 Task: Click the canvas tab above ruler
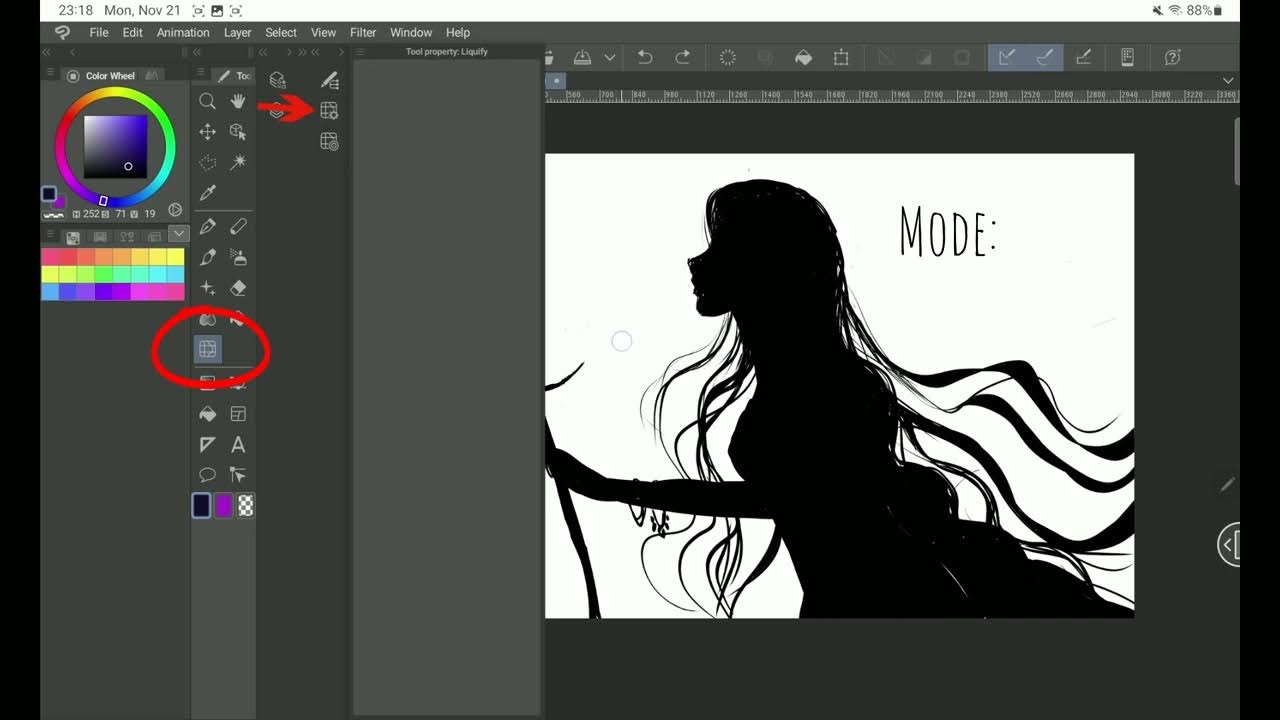(557, 81)
